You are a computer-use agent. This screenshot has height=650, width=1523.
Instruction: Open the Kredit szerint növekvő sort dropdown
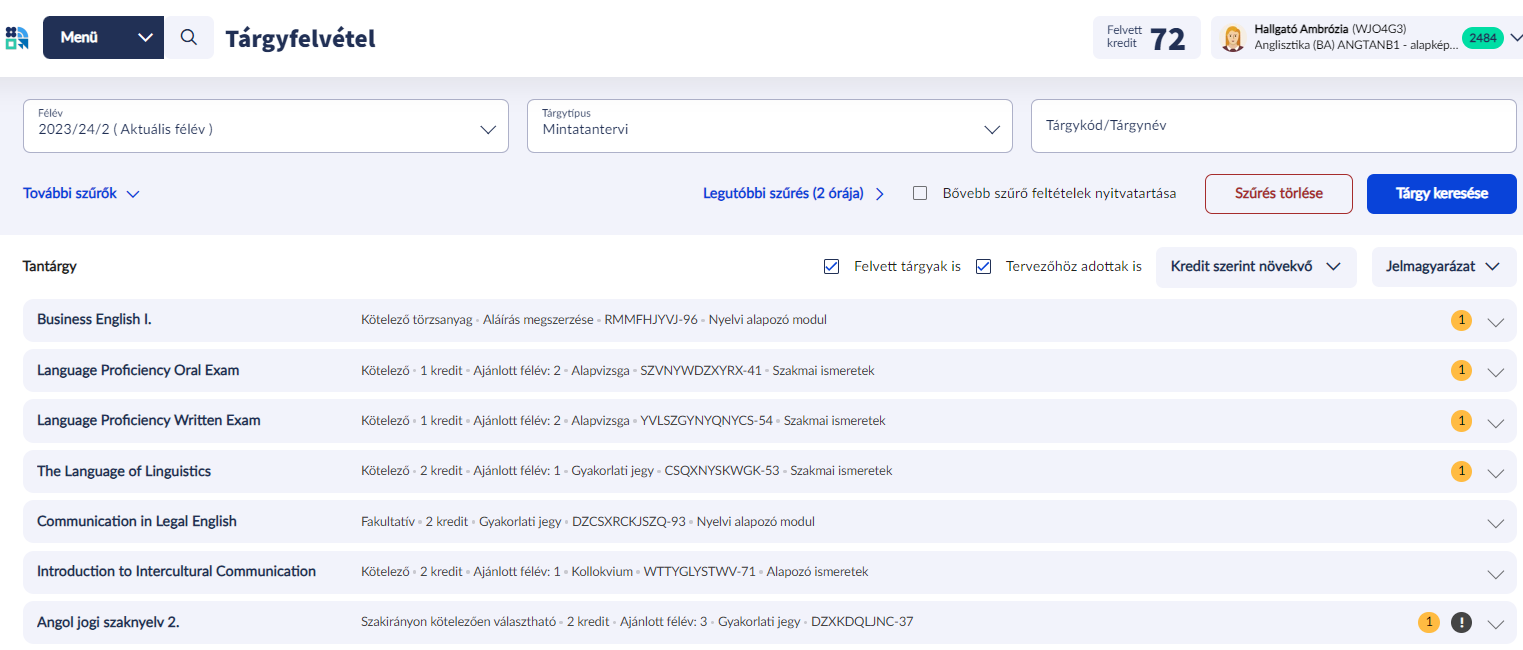click(x=1255, y=267)
